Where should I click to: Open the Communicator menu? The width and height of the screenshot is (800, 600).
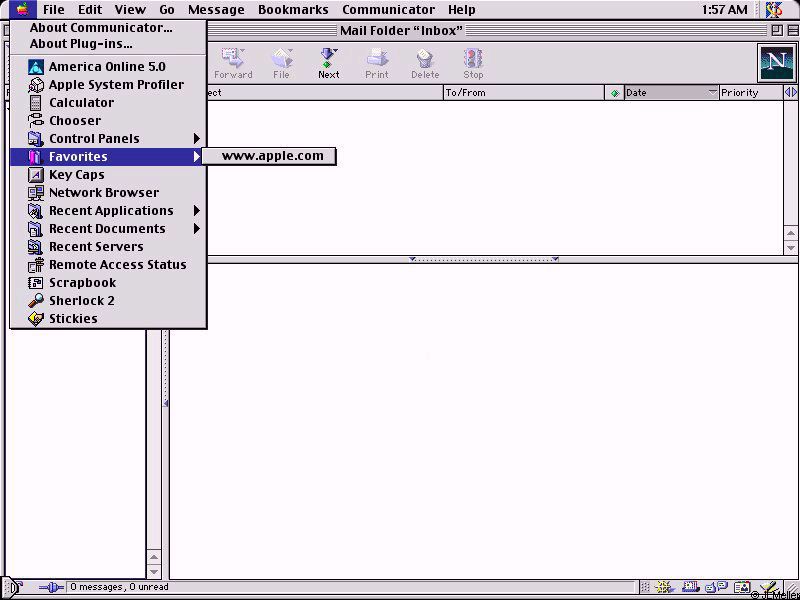click(x=388, y=10)
